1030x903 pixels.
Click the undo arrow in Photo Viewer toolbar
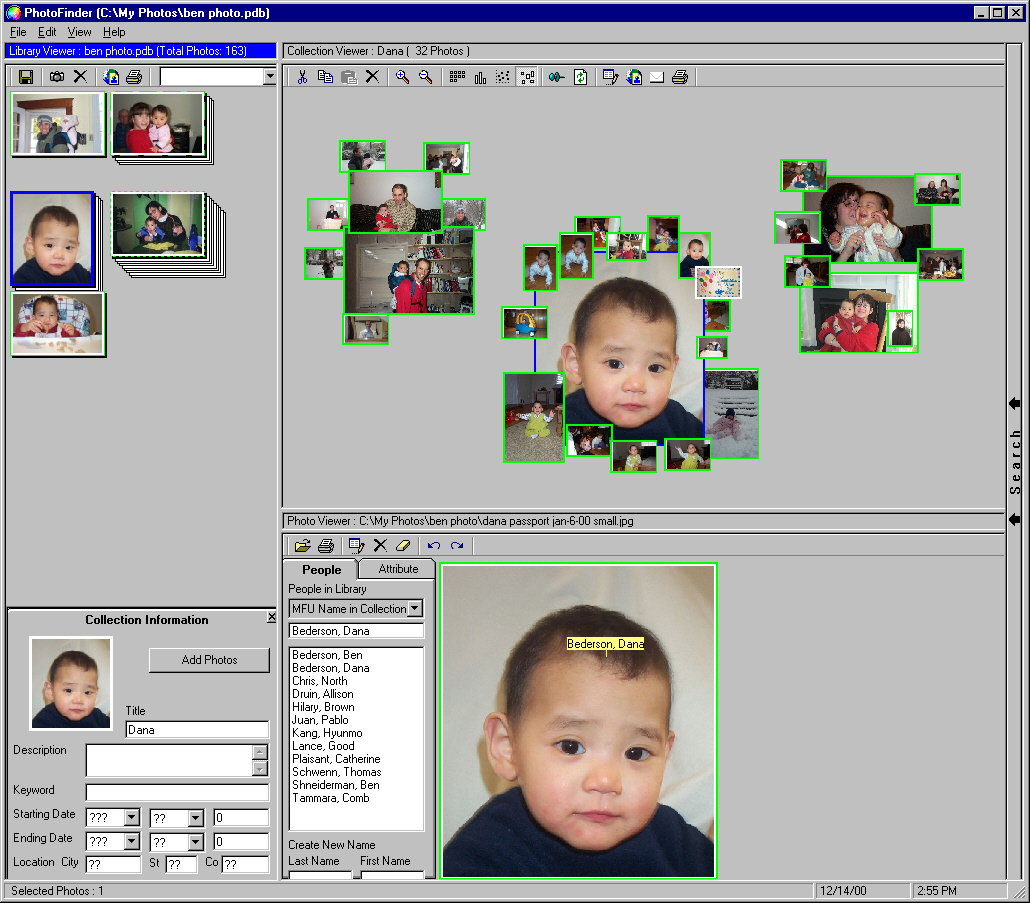point(433,545)
